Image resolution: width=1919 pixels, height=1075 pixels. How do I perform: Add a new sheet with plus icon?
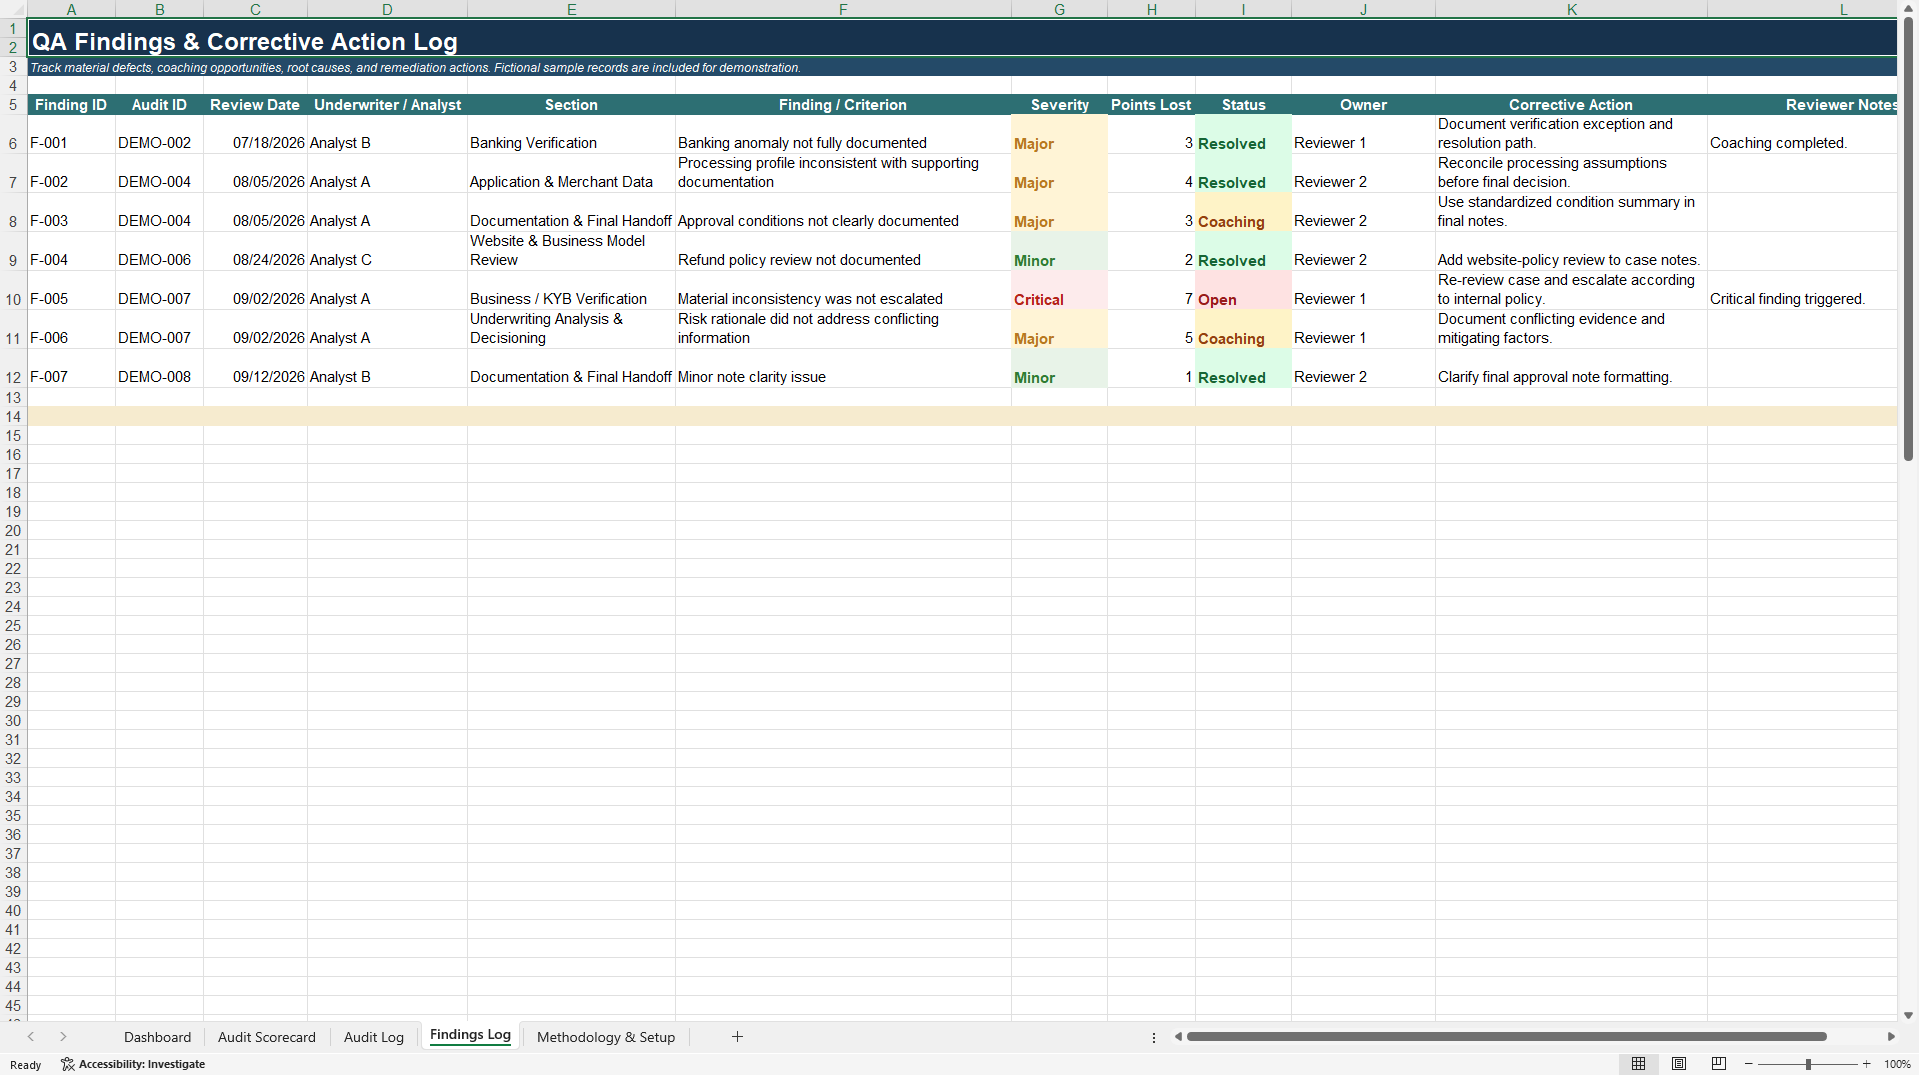click(x=737, y=1037)
